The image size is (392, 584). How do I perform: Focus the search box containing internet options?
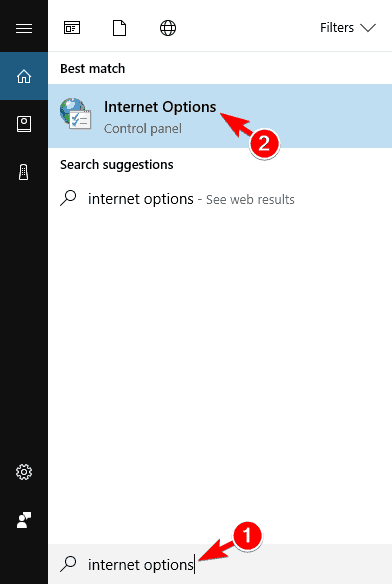[220, 564]
